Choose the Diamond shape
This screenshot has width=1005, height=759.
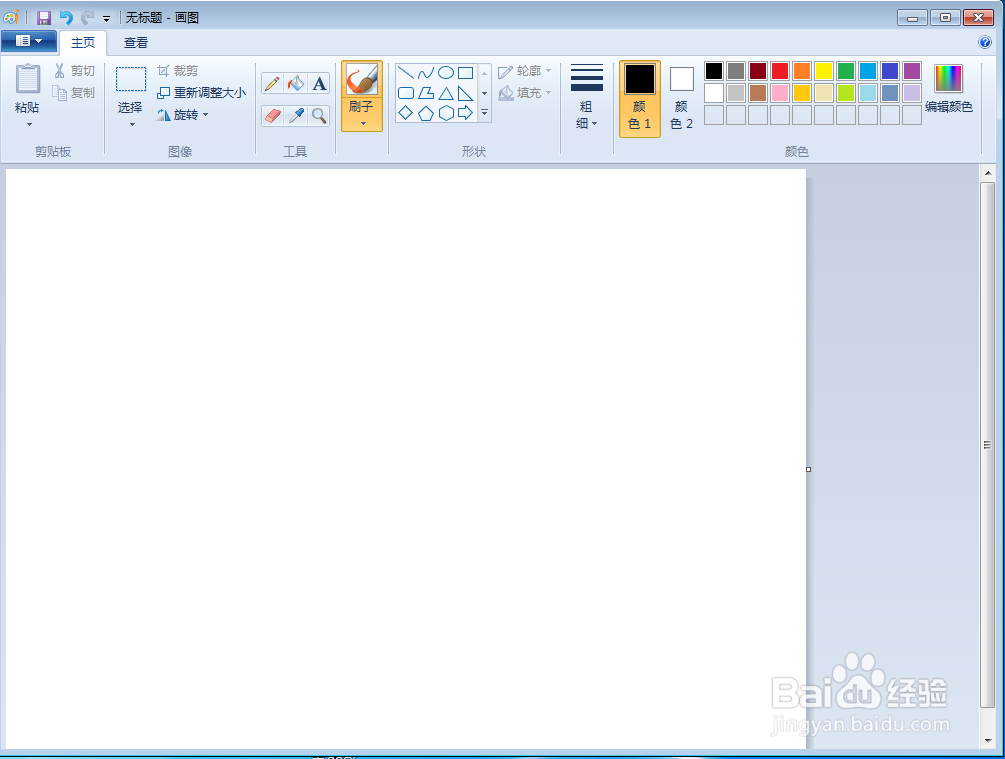(x=406, y=113)
